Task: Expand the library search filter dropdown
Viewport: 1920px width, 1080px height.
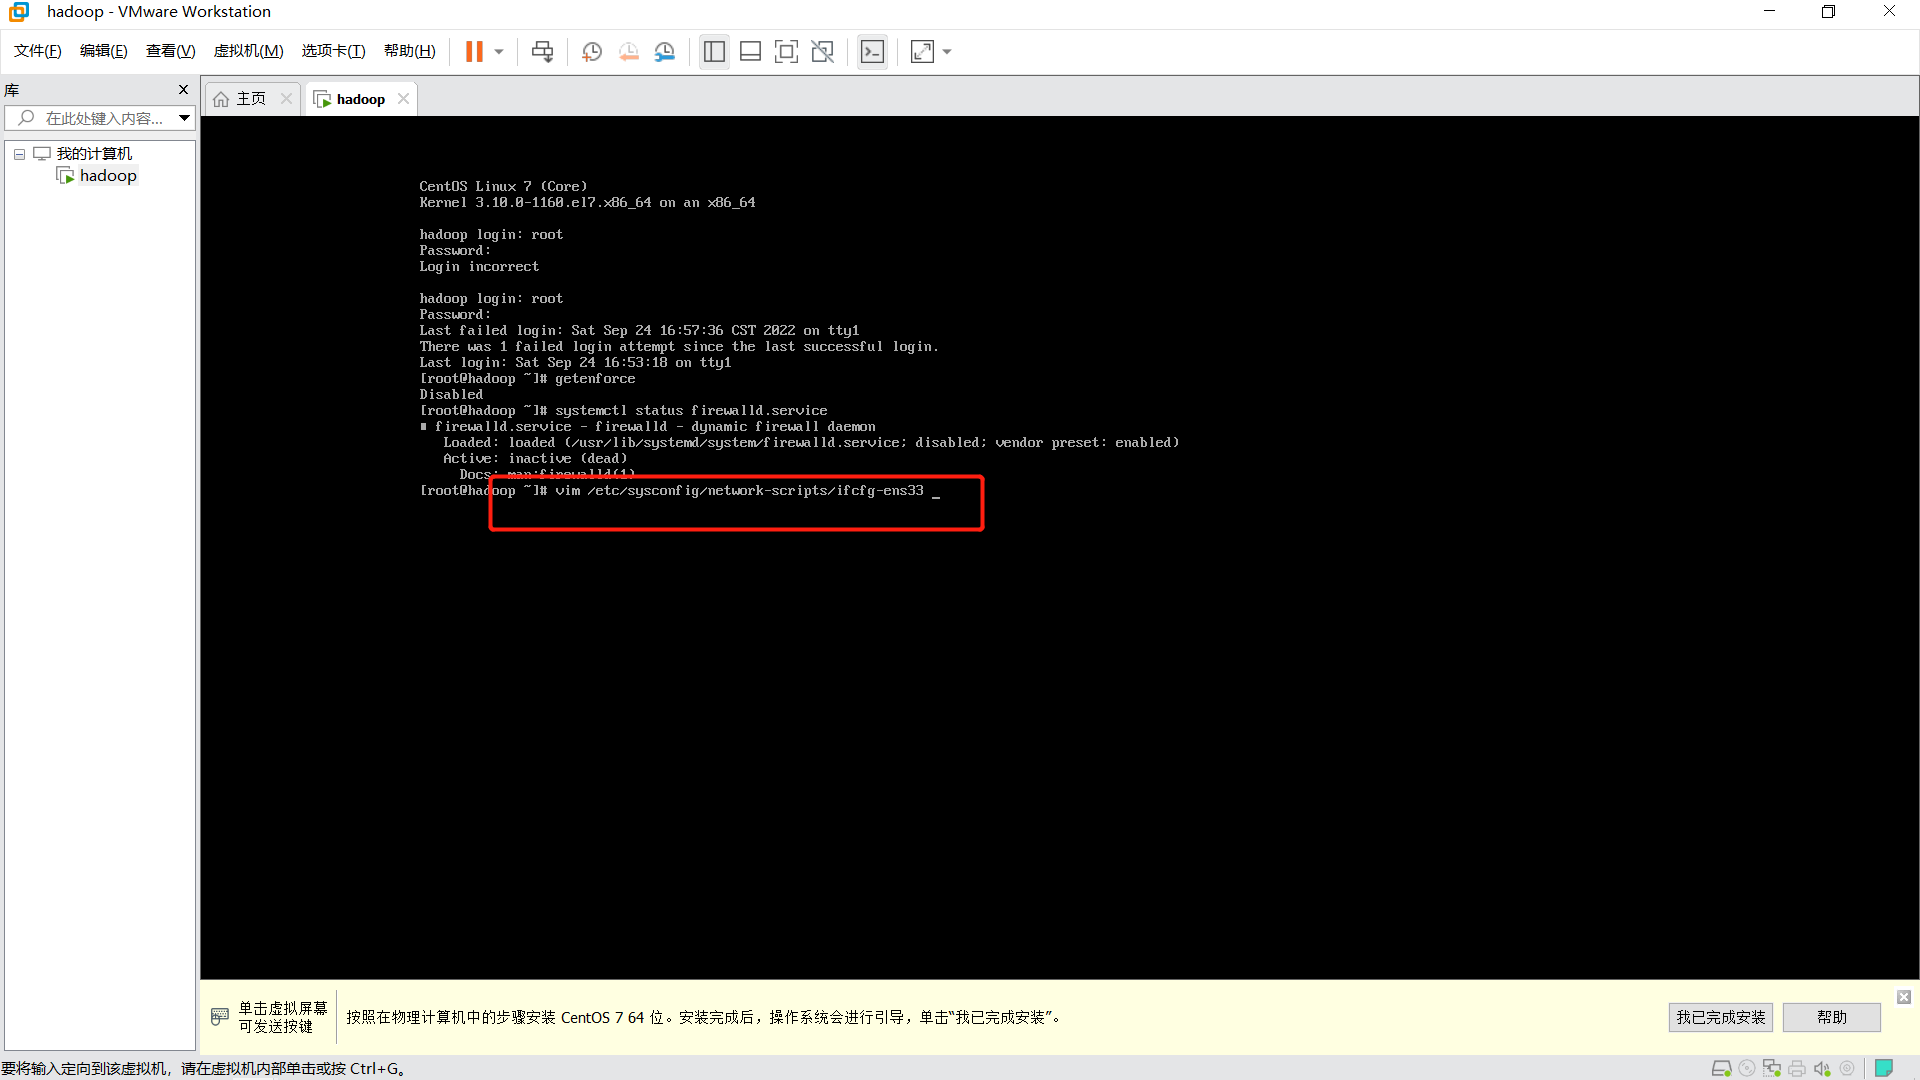Action: click(x=184, y=118)
